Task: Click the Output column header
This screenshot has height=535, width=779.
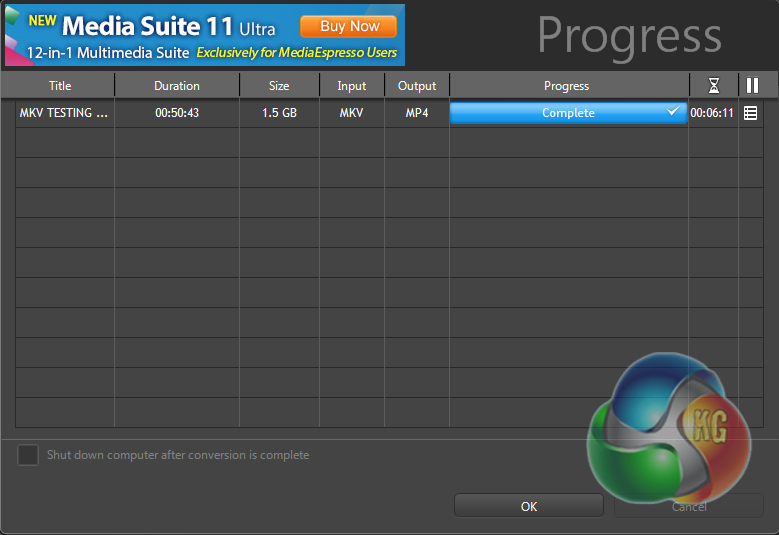Action: [x=417, y=85]
